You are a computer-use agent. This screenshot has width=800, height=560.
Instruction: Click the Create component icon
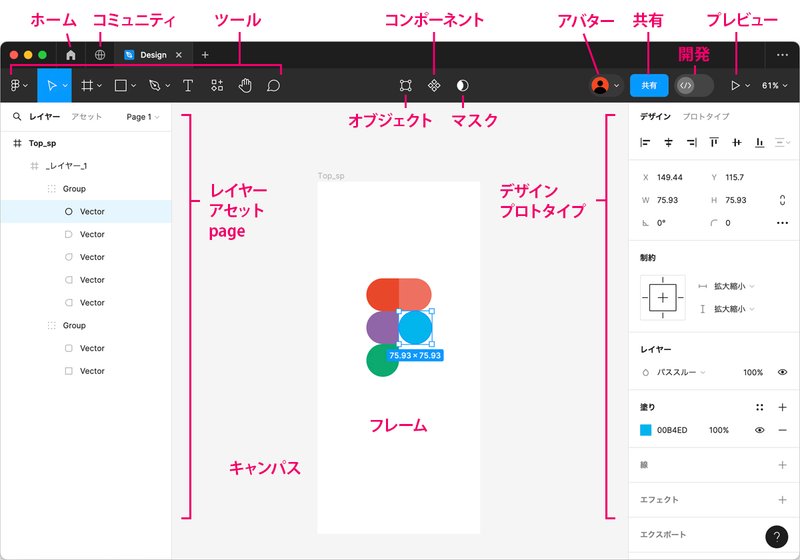[x=434, y=85]
